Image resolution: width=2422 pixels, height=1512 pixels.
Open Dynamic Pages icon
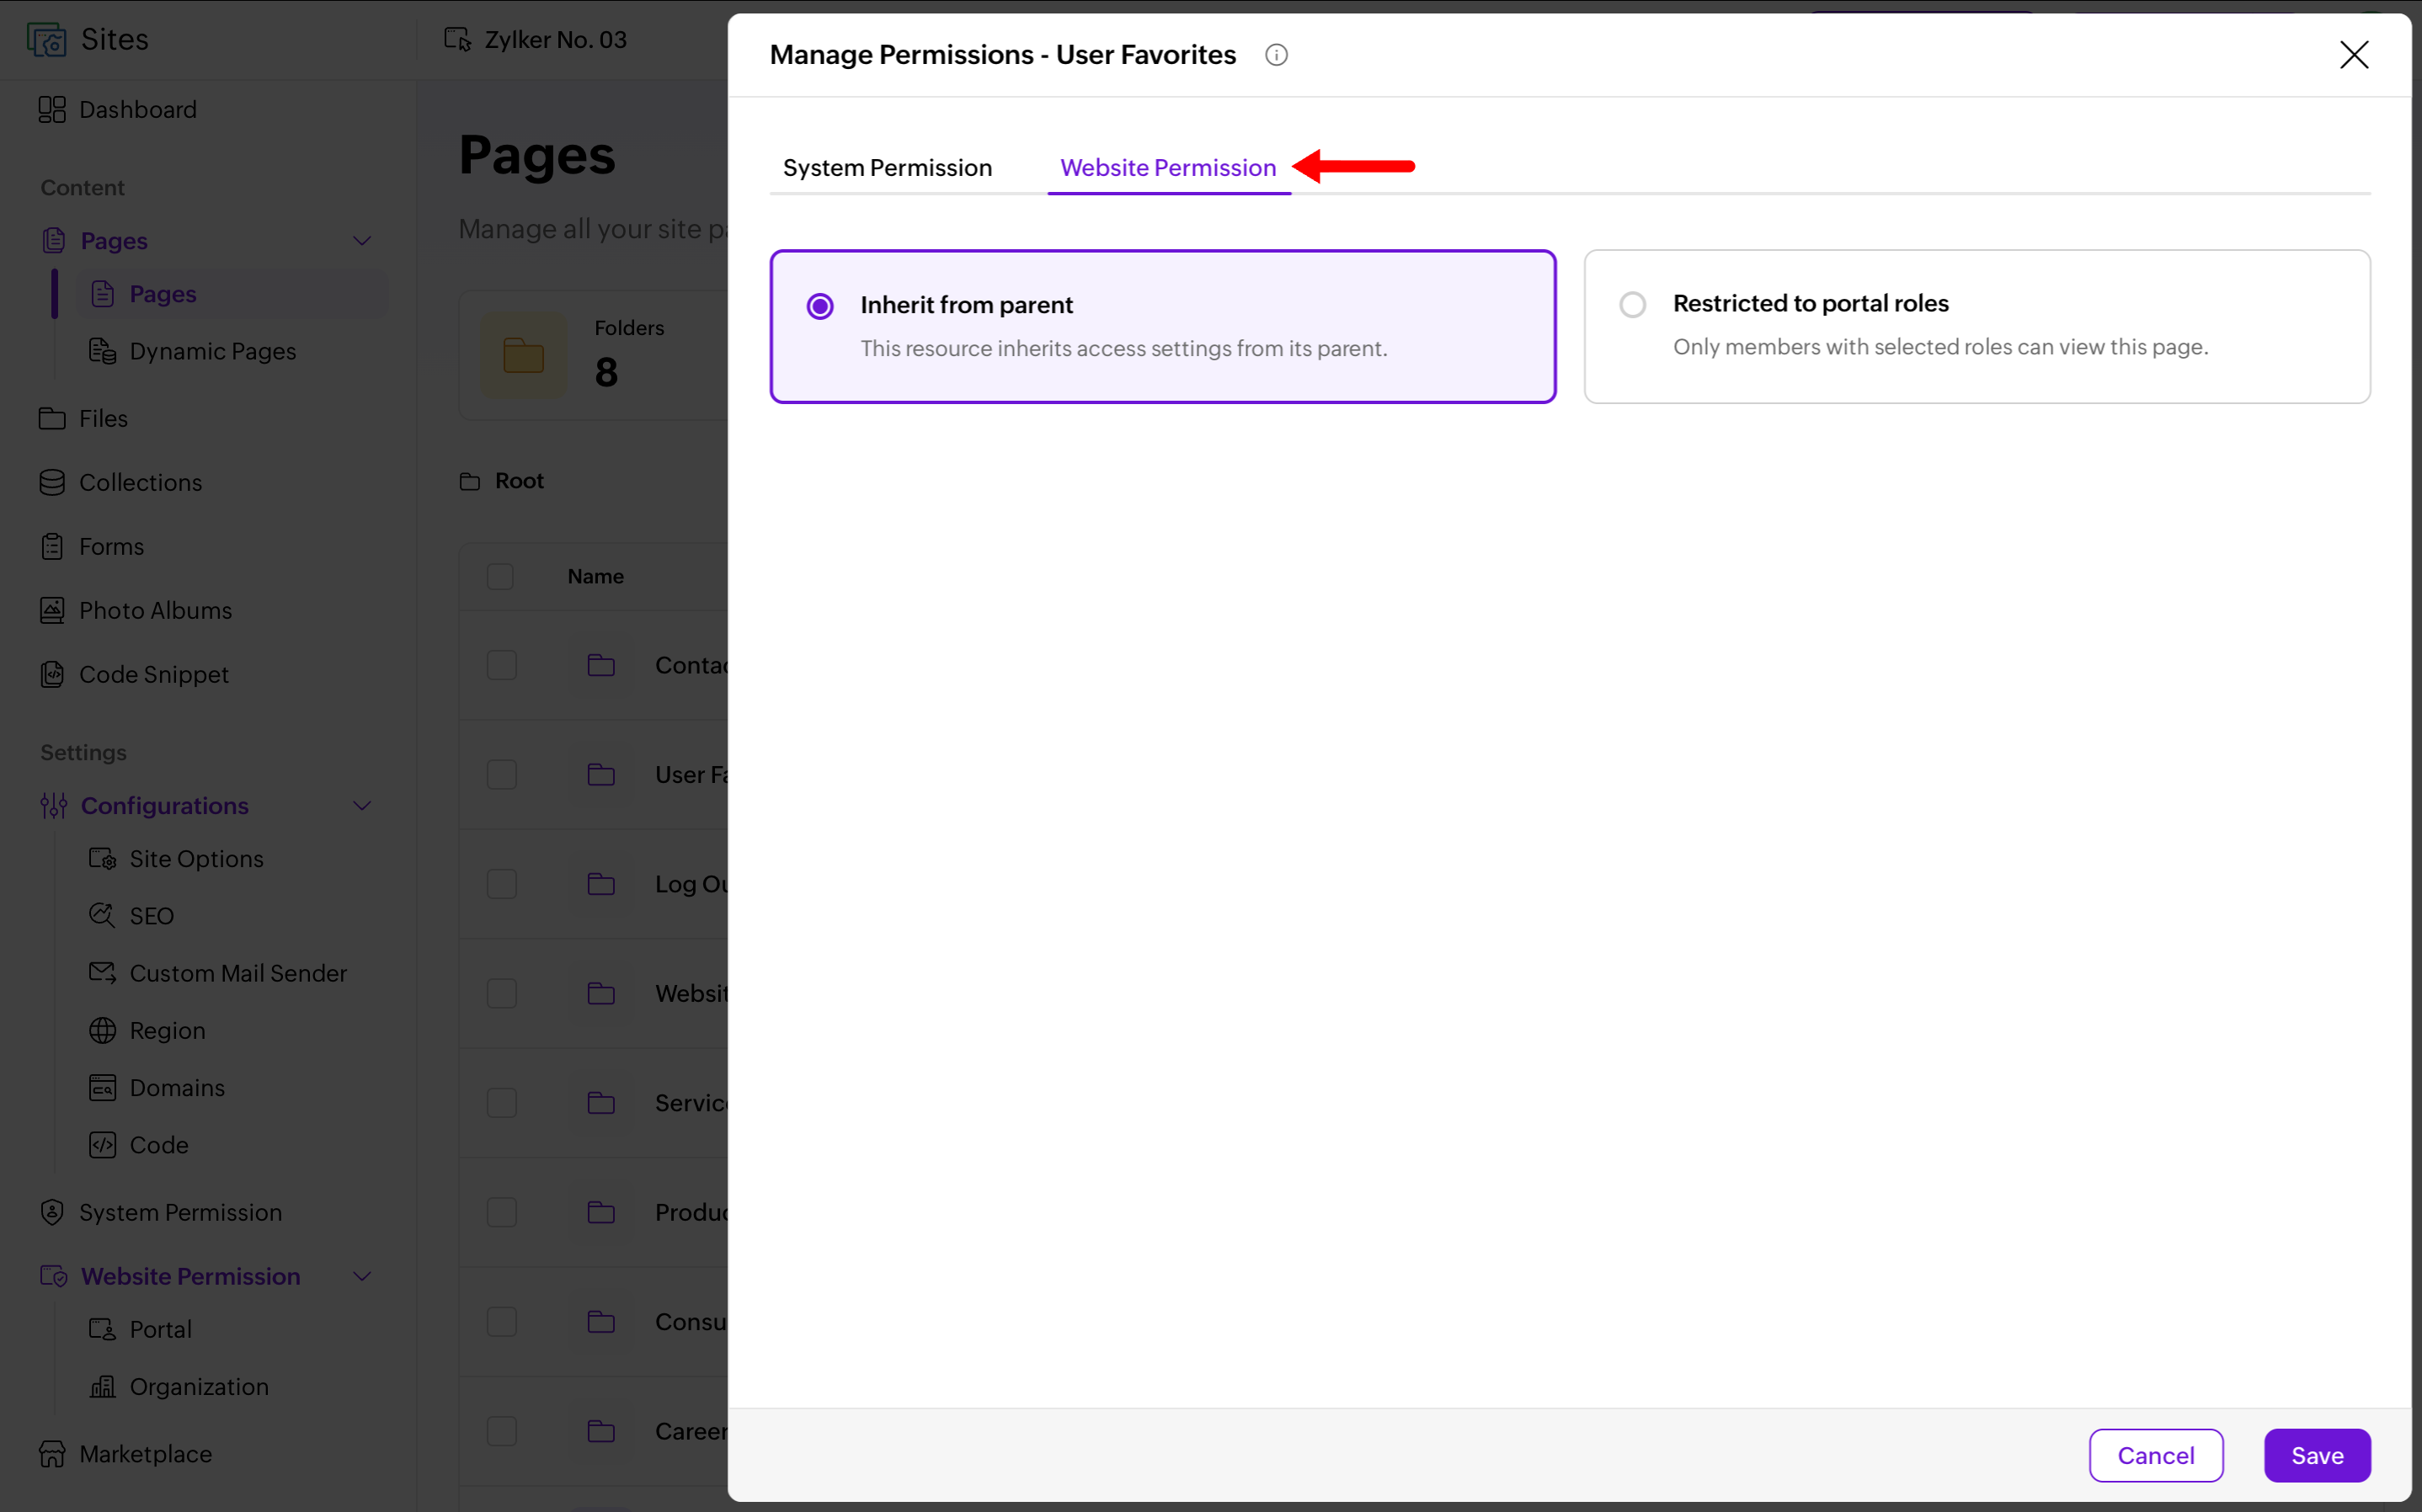(x=103, y=351)
